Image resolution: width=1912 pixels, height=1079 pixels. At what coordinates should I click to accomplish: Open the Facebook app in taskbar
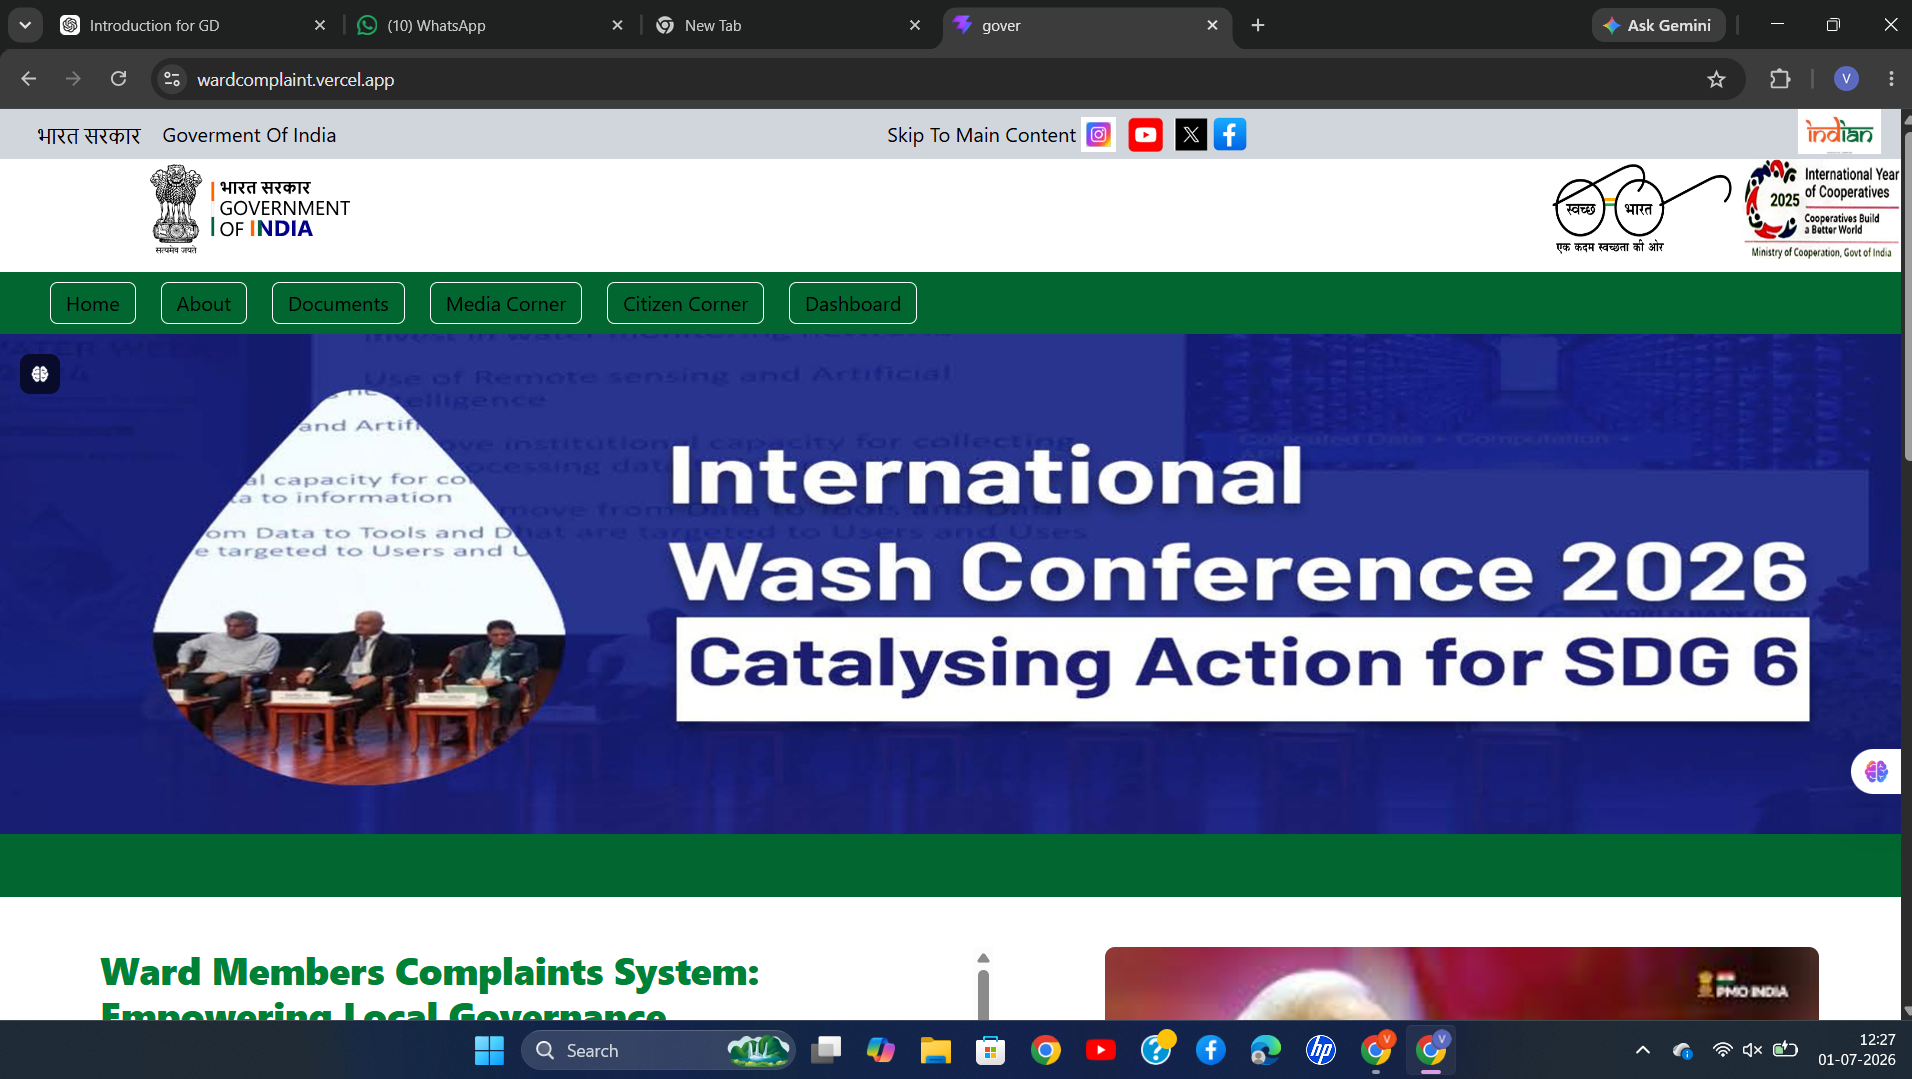click(1210, 1050)
